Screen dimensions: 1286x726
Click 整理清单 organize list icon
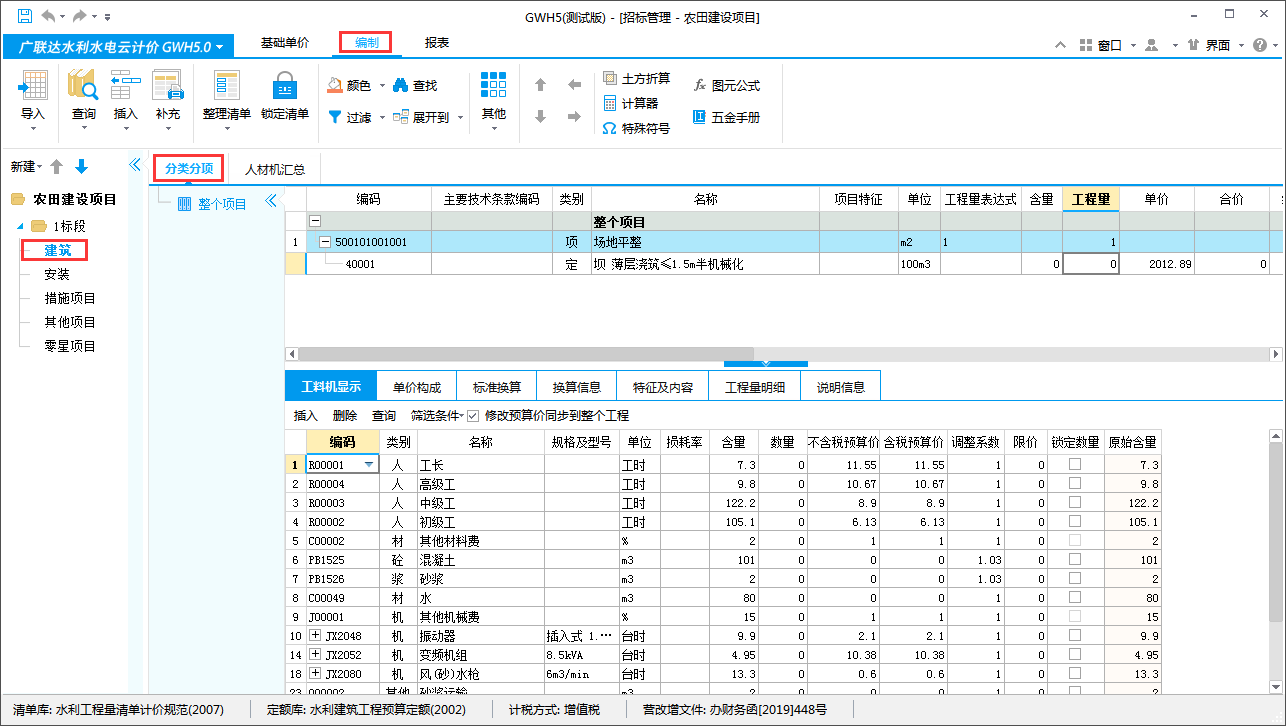click(x=227, y=86)
